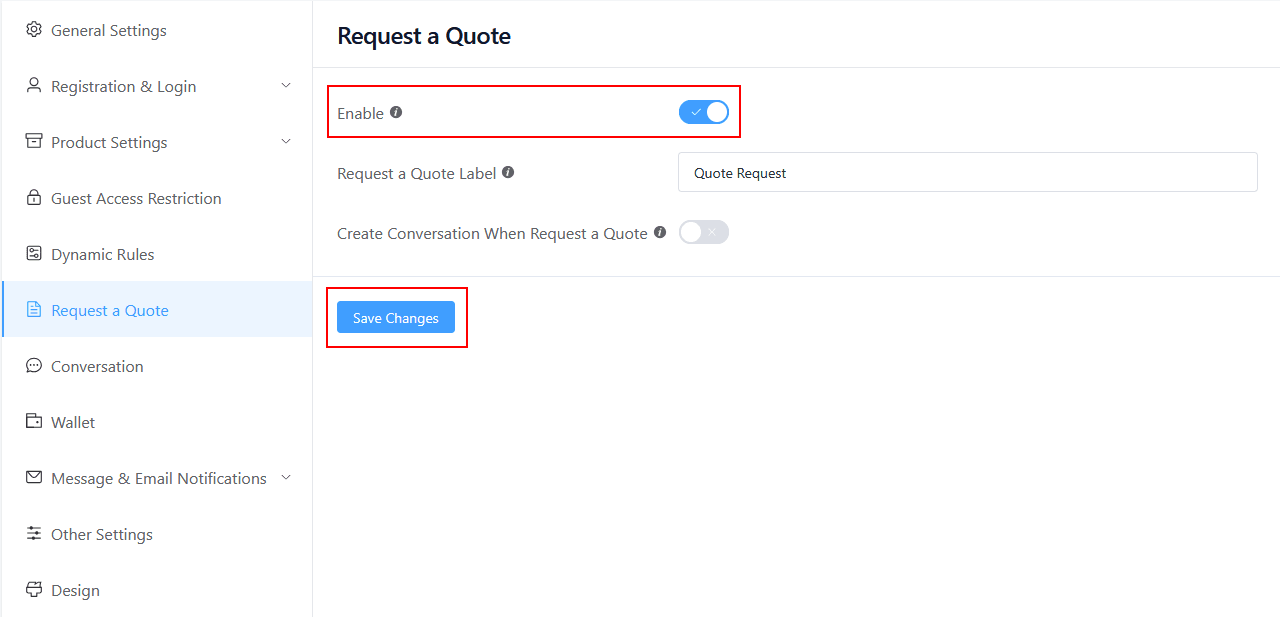This screenshot has height=617, width=1280.
Task: Turn off the Enable toggle
Action: click(x=704, y=112)
